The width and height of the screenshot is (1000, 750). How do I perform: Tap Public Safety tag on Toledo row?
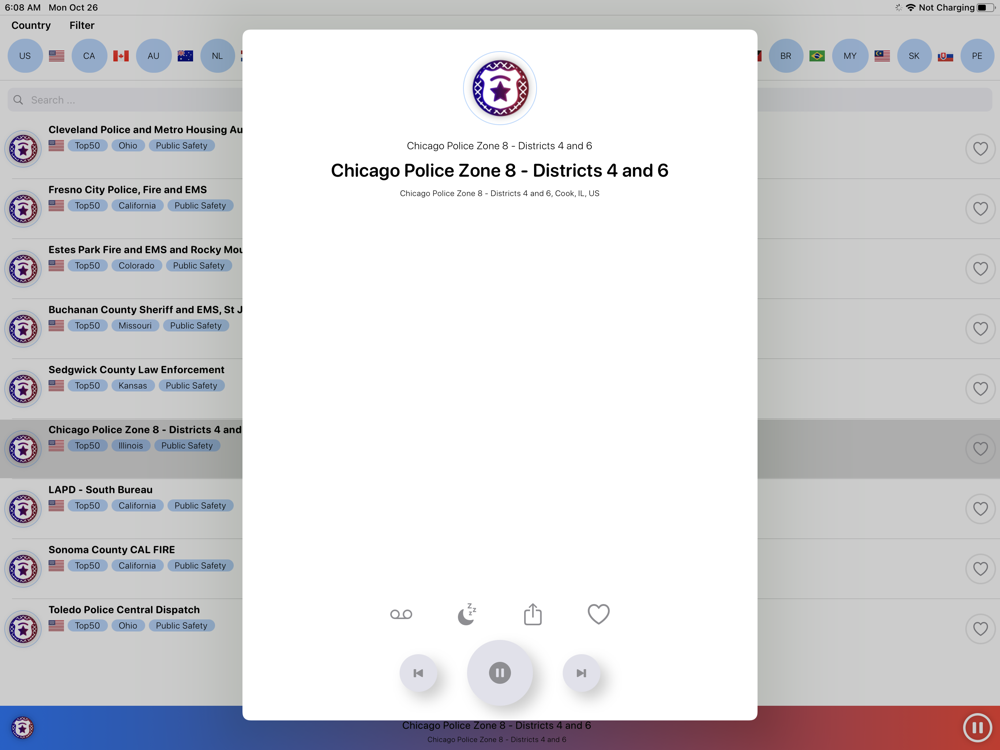pos(182,625)
